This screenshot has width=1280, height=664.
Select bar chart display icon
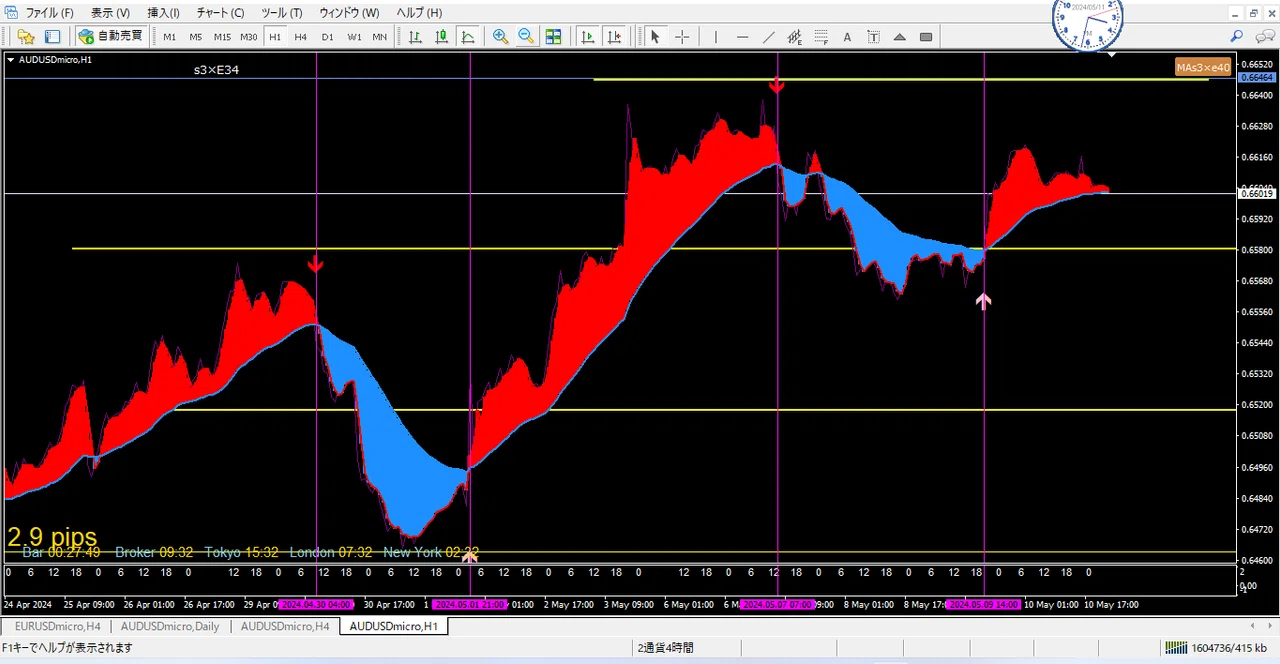tap(415, 36)
